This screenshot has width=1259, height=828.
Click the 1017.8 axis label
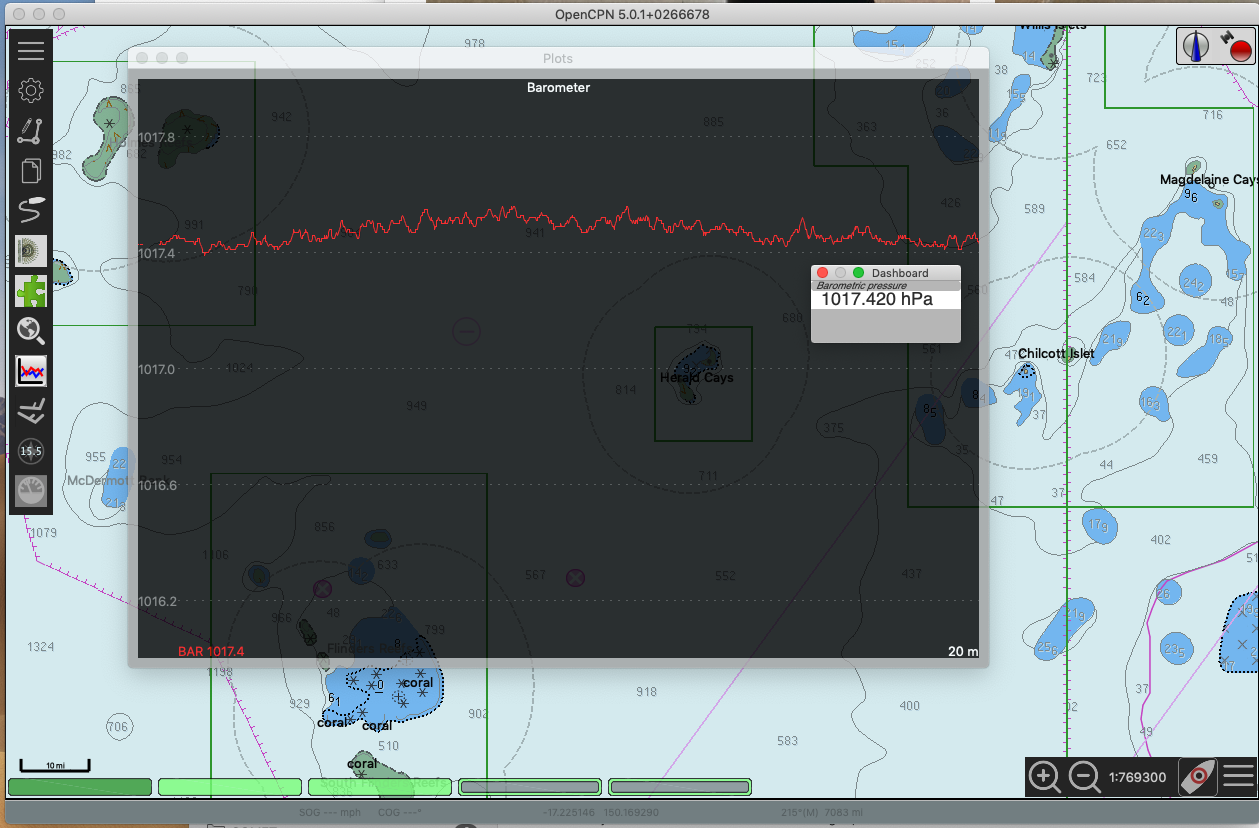point(156,138)
